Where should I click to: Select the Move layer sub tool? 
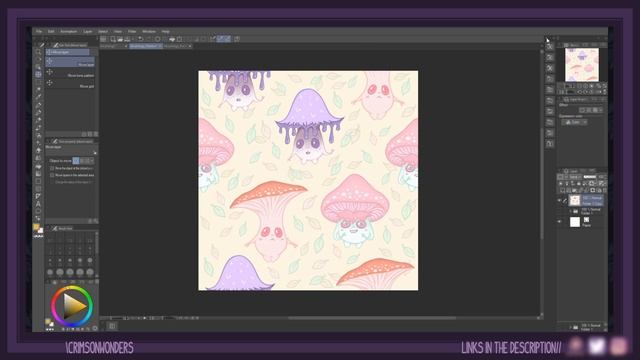[x=71, y=62]
